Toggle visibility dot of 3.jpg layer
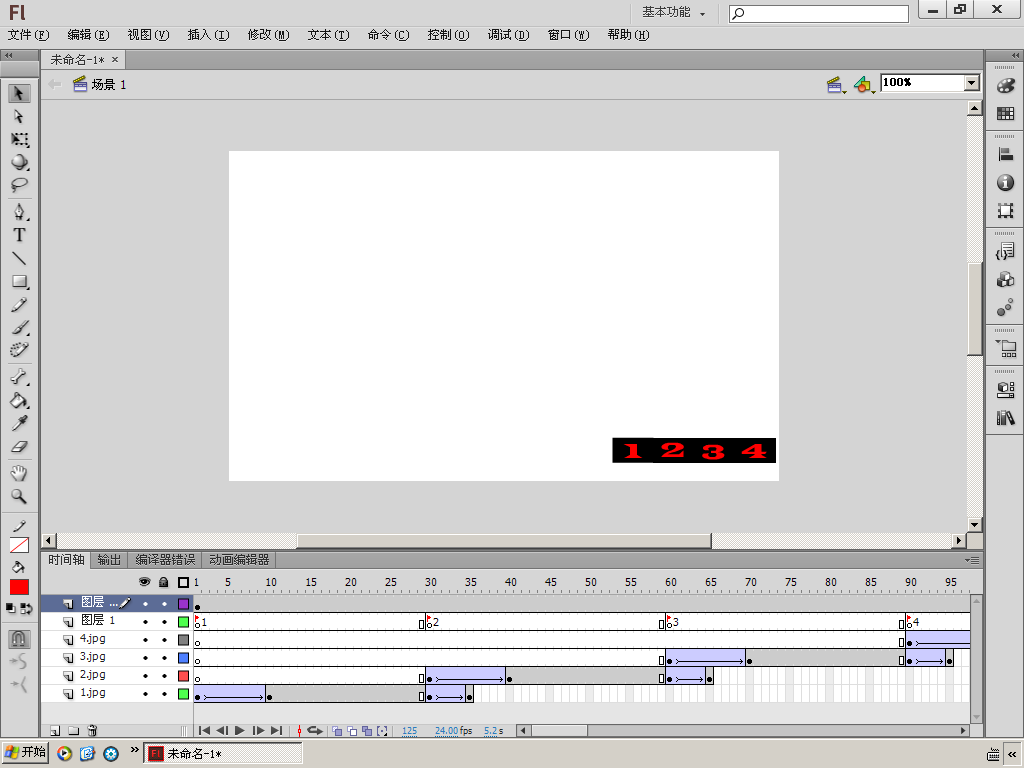The image size is (1024, 768). point(145,658)
